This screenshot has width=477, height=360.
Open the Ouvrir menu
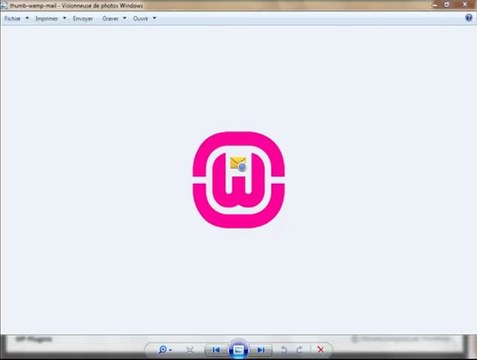click(x=141, y=19)
